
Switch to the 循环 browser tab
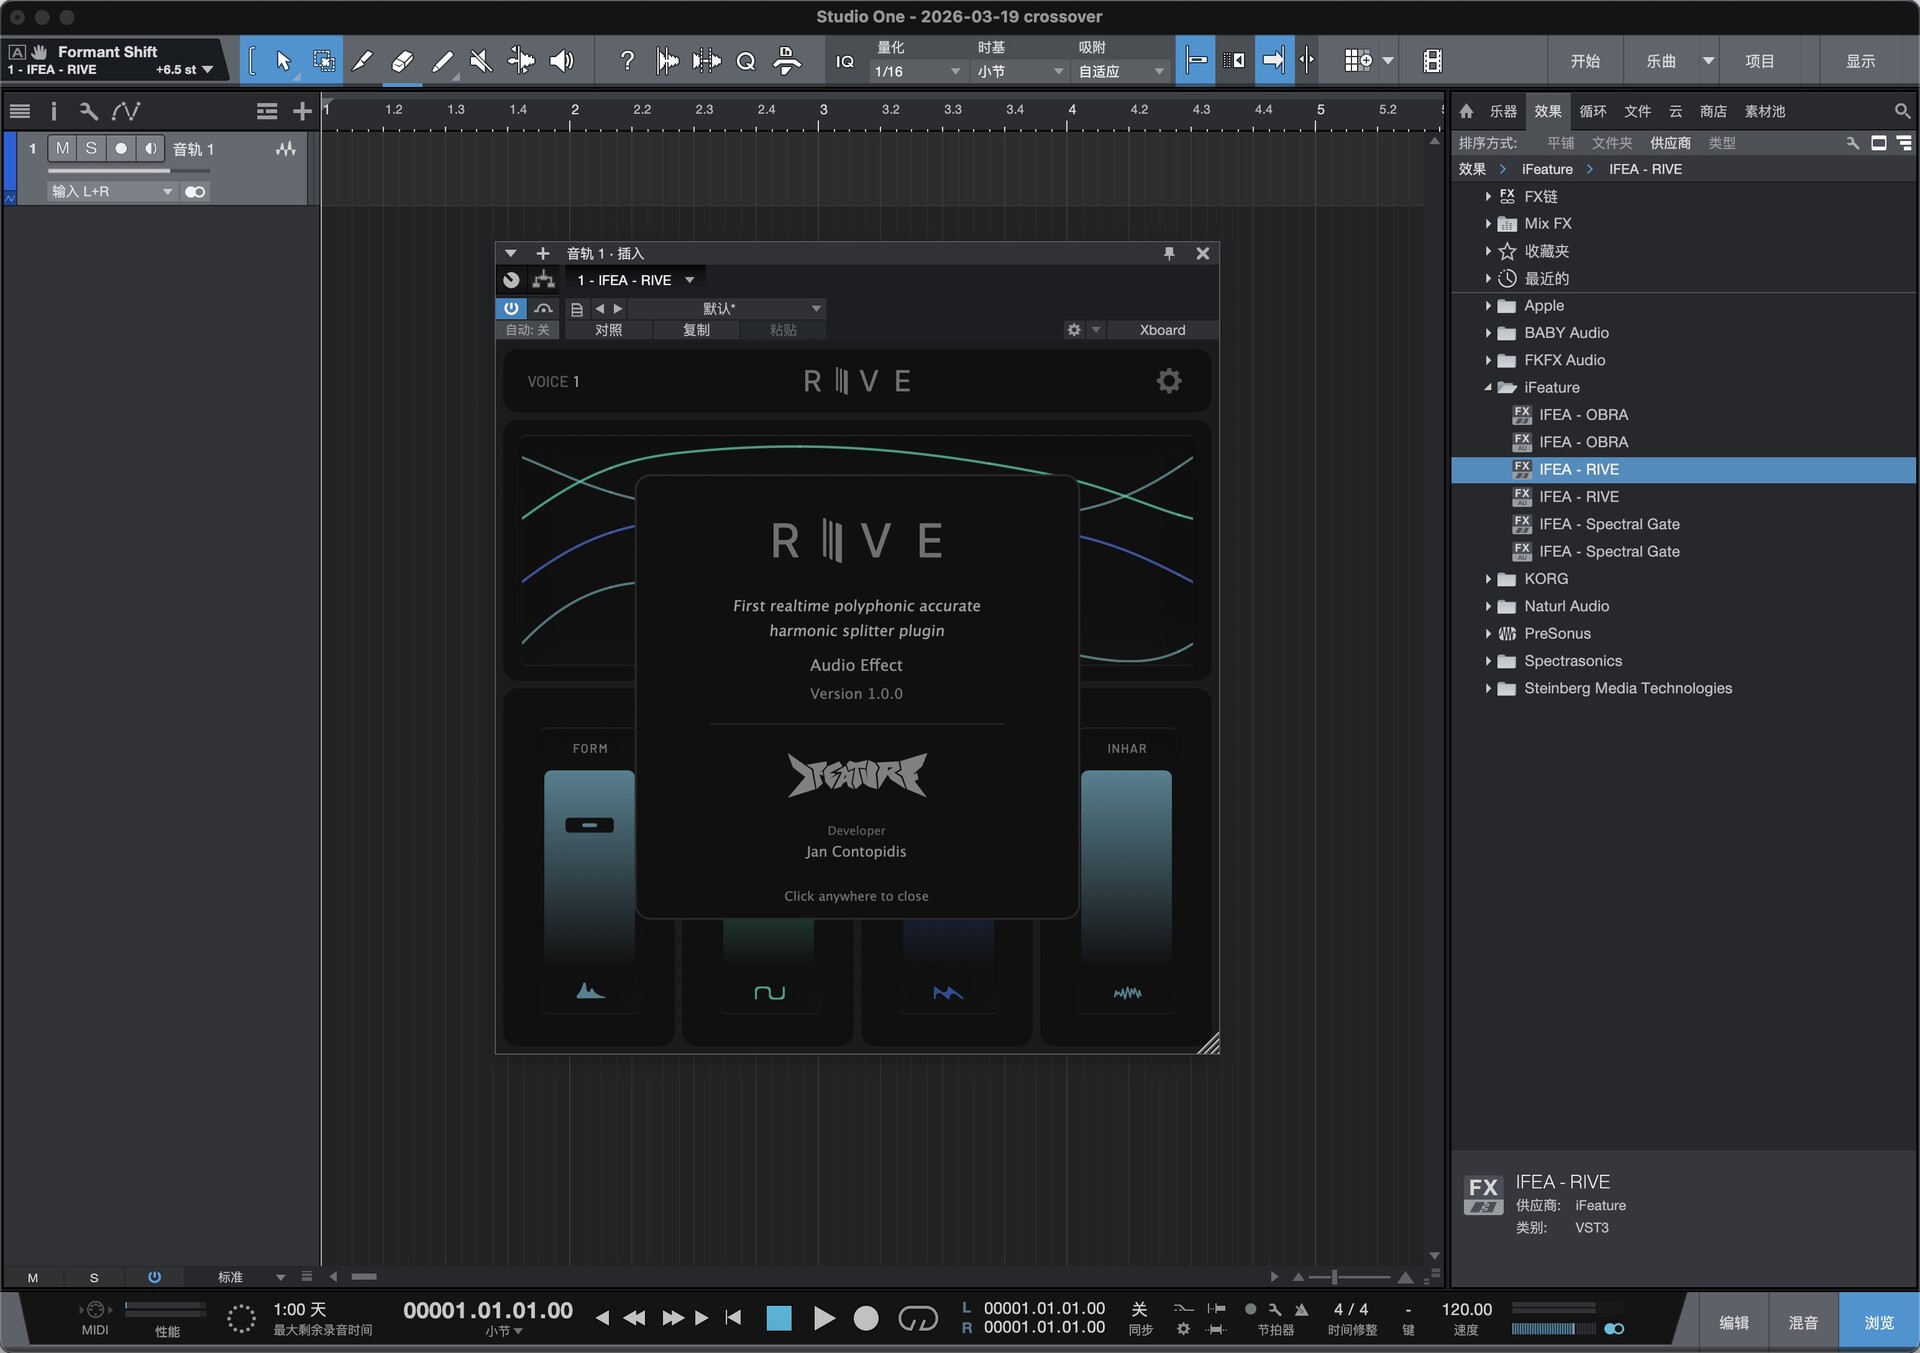pyautogui.click(x=1592, y=111)
